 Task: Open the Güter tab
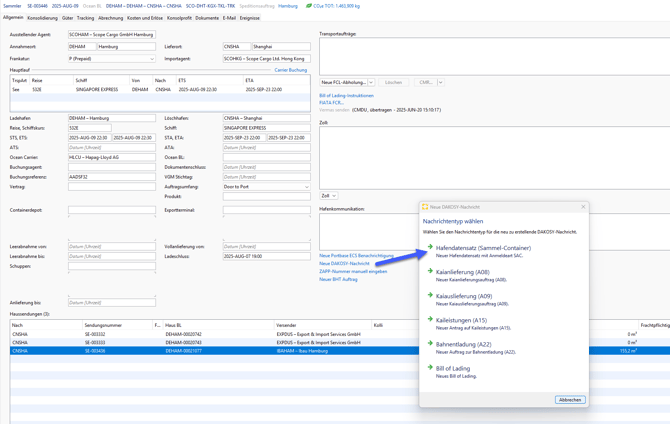pyautogui.click(x=68, y=18)
